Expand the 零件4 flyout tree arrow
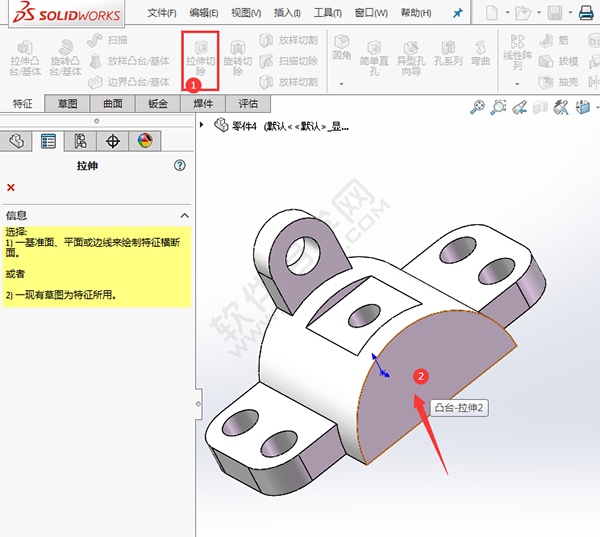 201,125
